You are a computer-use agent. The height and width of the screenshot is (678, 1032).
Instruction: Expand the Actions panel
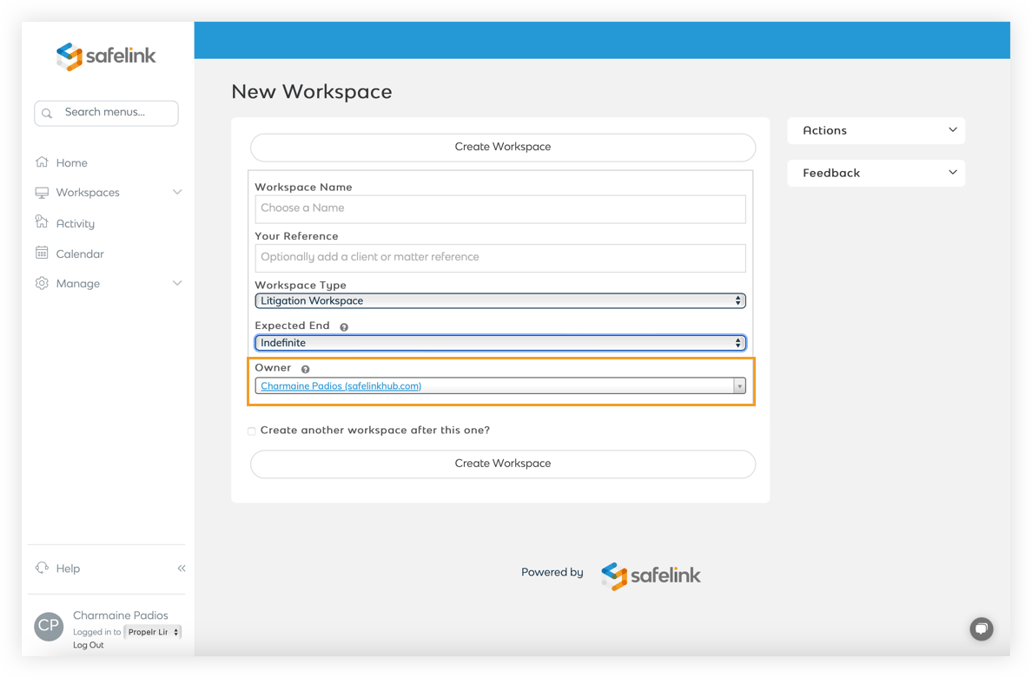[x=876, y=130]
